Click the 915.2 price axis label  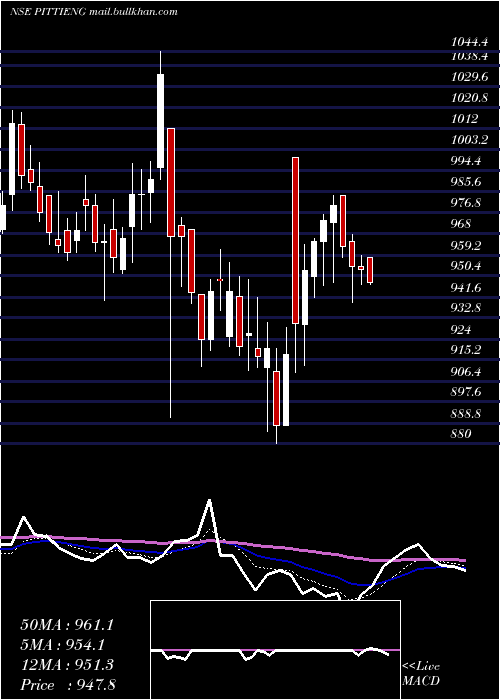(x=466, y=350)
